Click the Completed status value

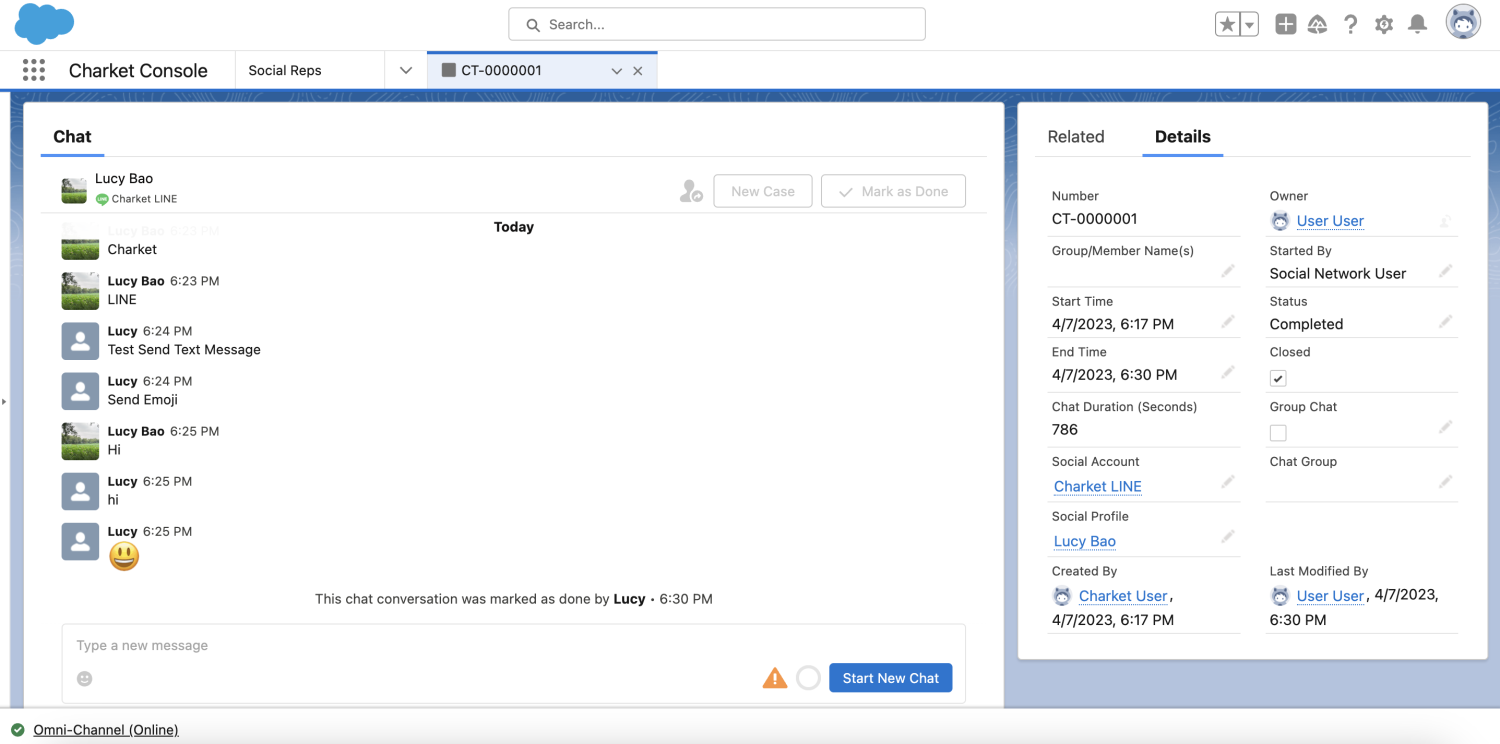point(1306,324)
